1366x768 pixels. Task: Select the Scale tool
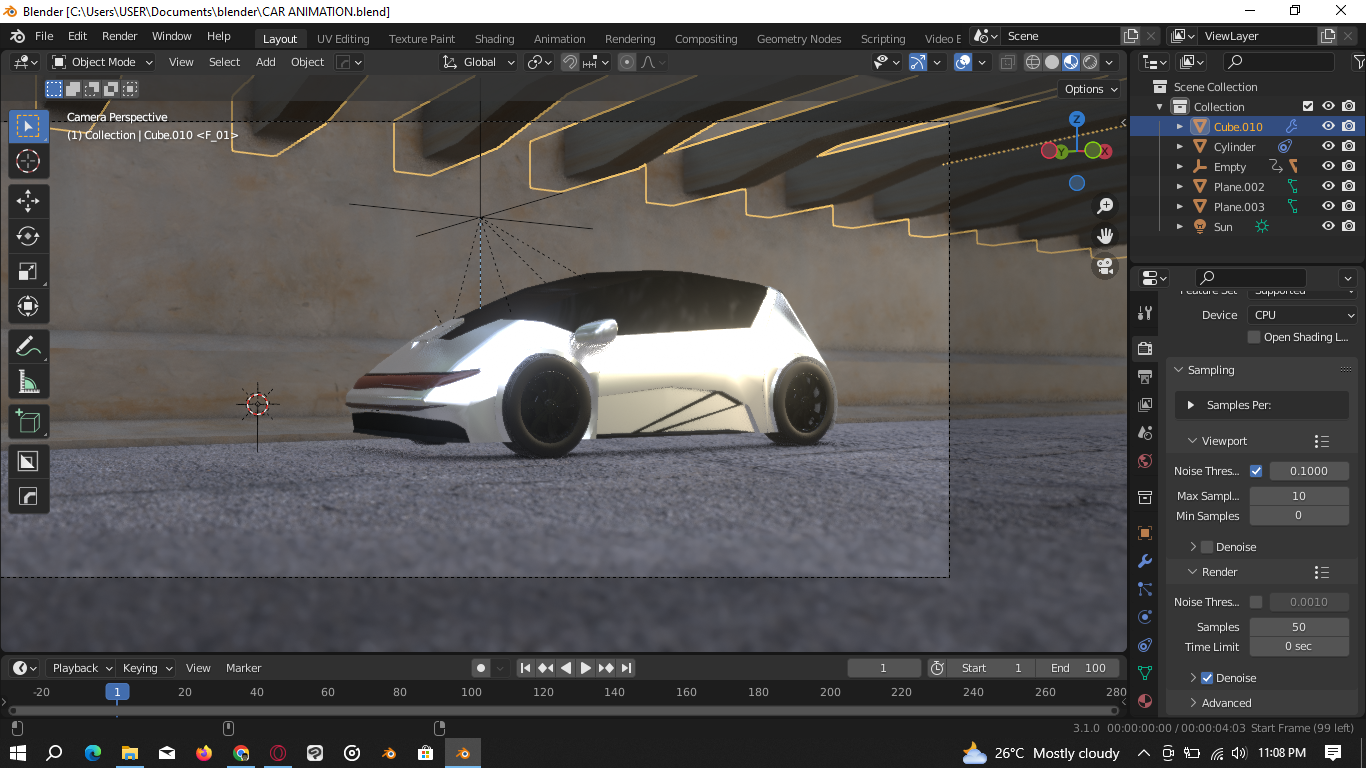28,272
